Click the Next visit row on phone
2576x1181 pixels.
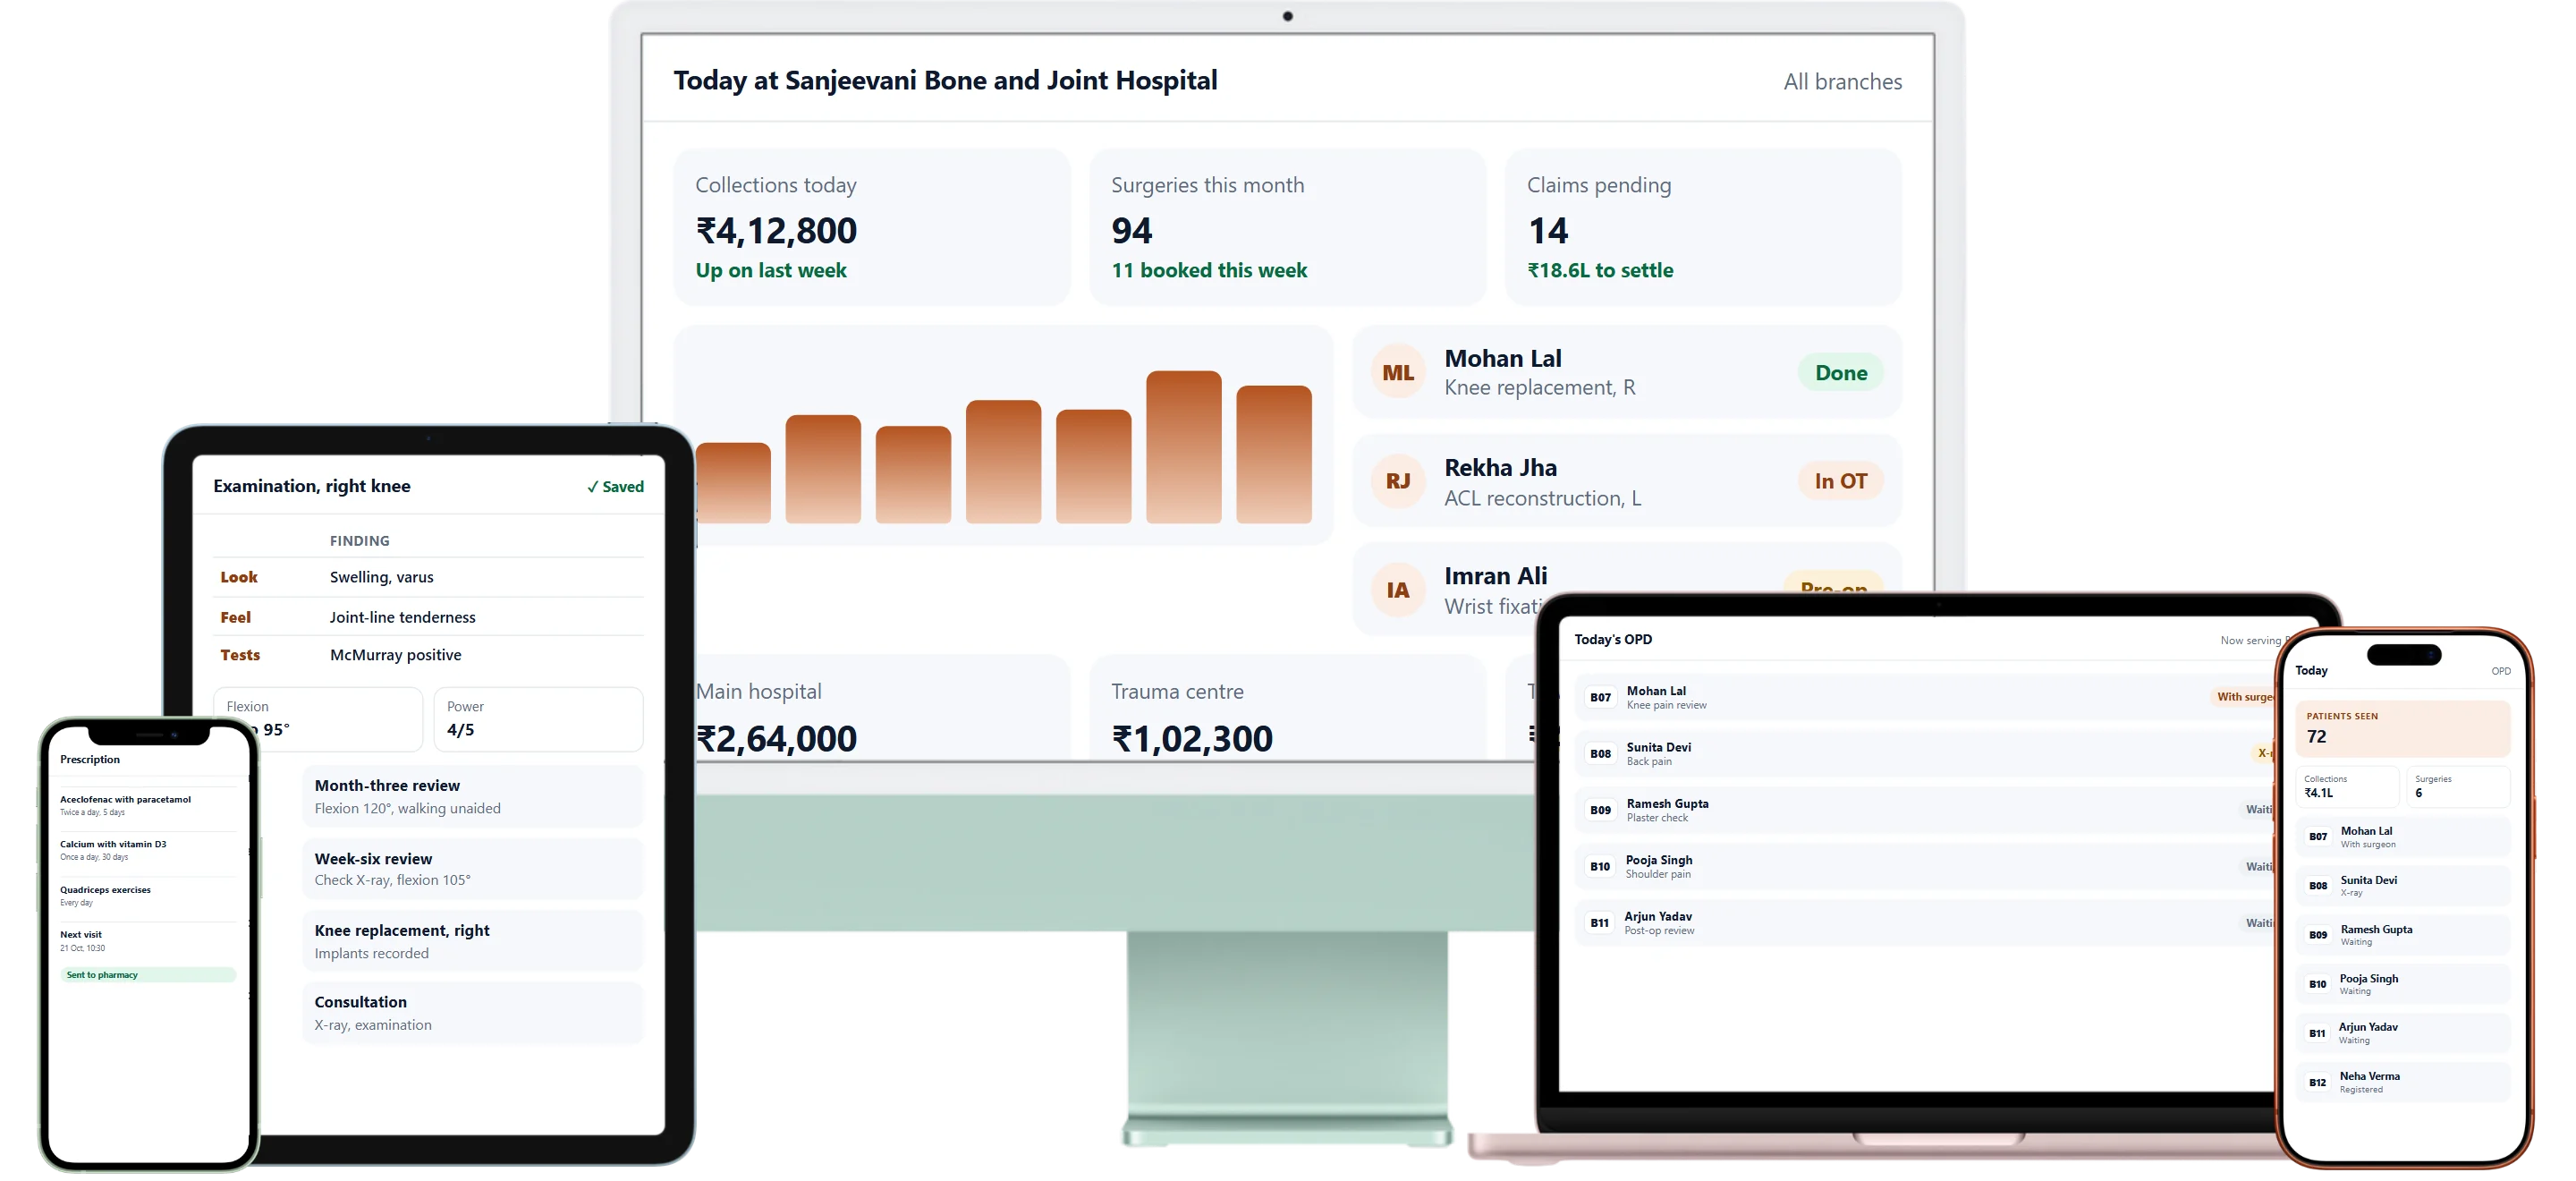coord(148,941)
